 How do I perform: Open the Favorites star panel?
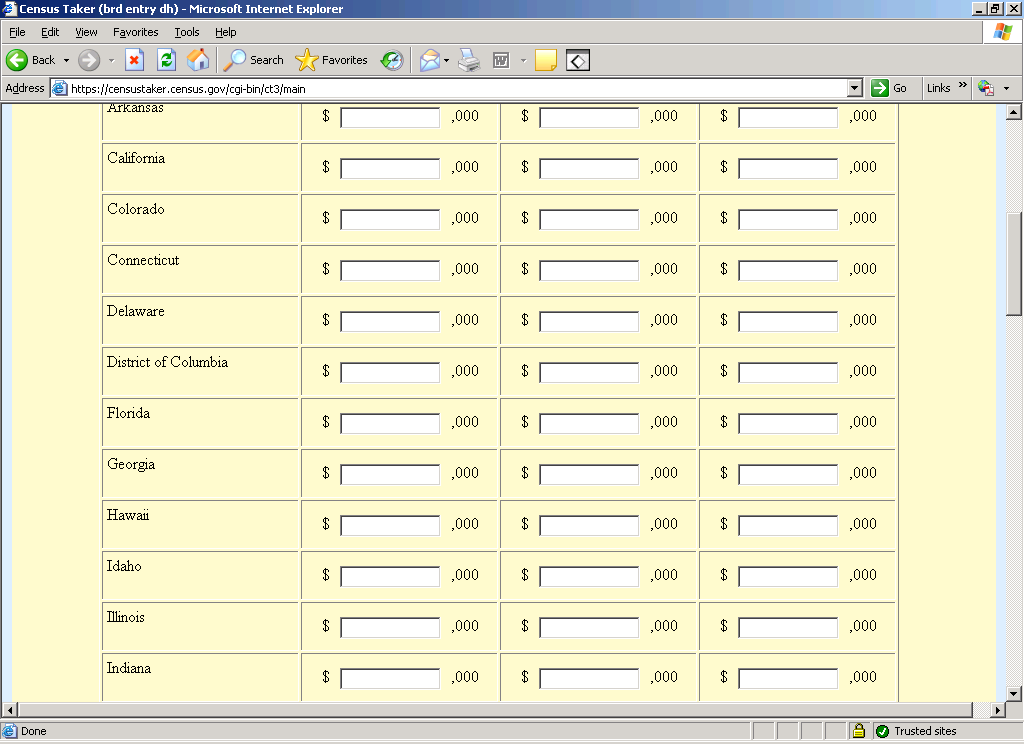click(332, 60)
